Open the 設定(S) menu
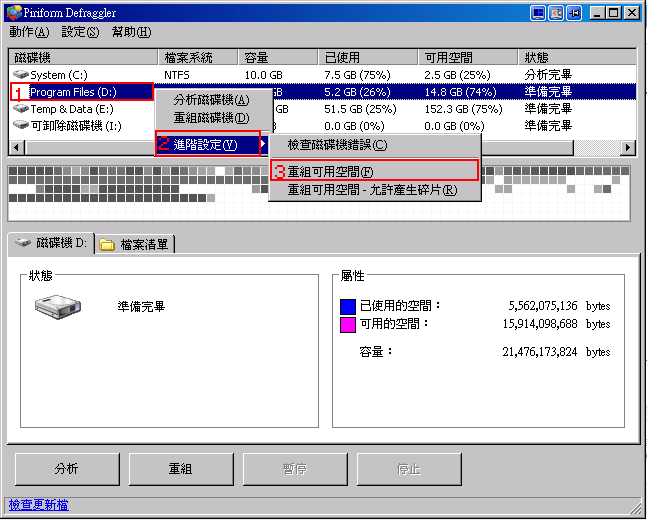The image size is (647, 520). coord(80,32)
